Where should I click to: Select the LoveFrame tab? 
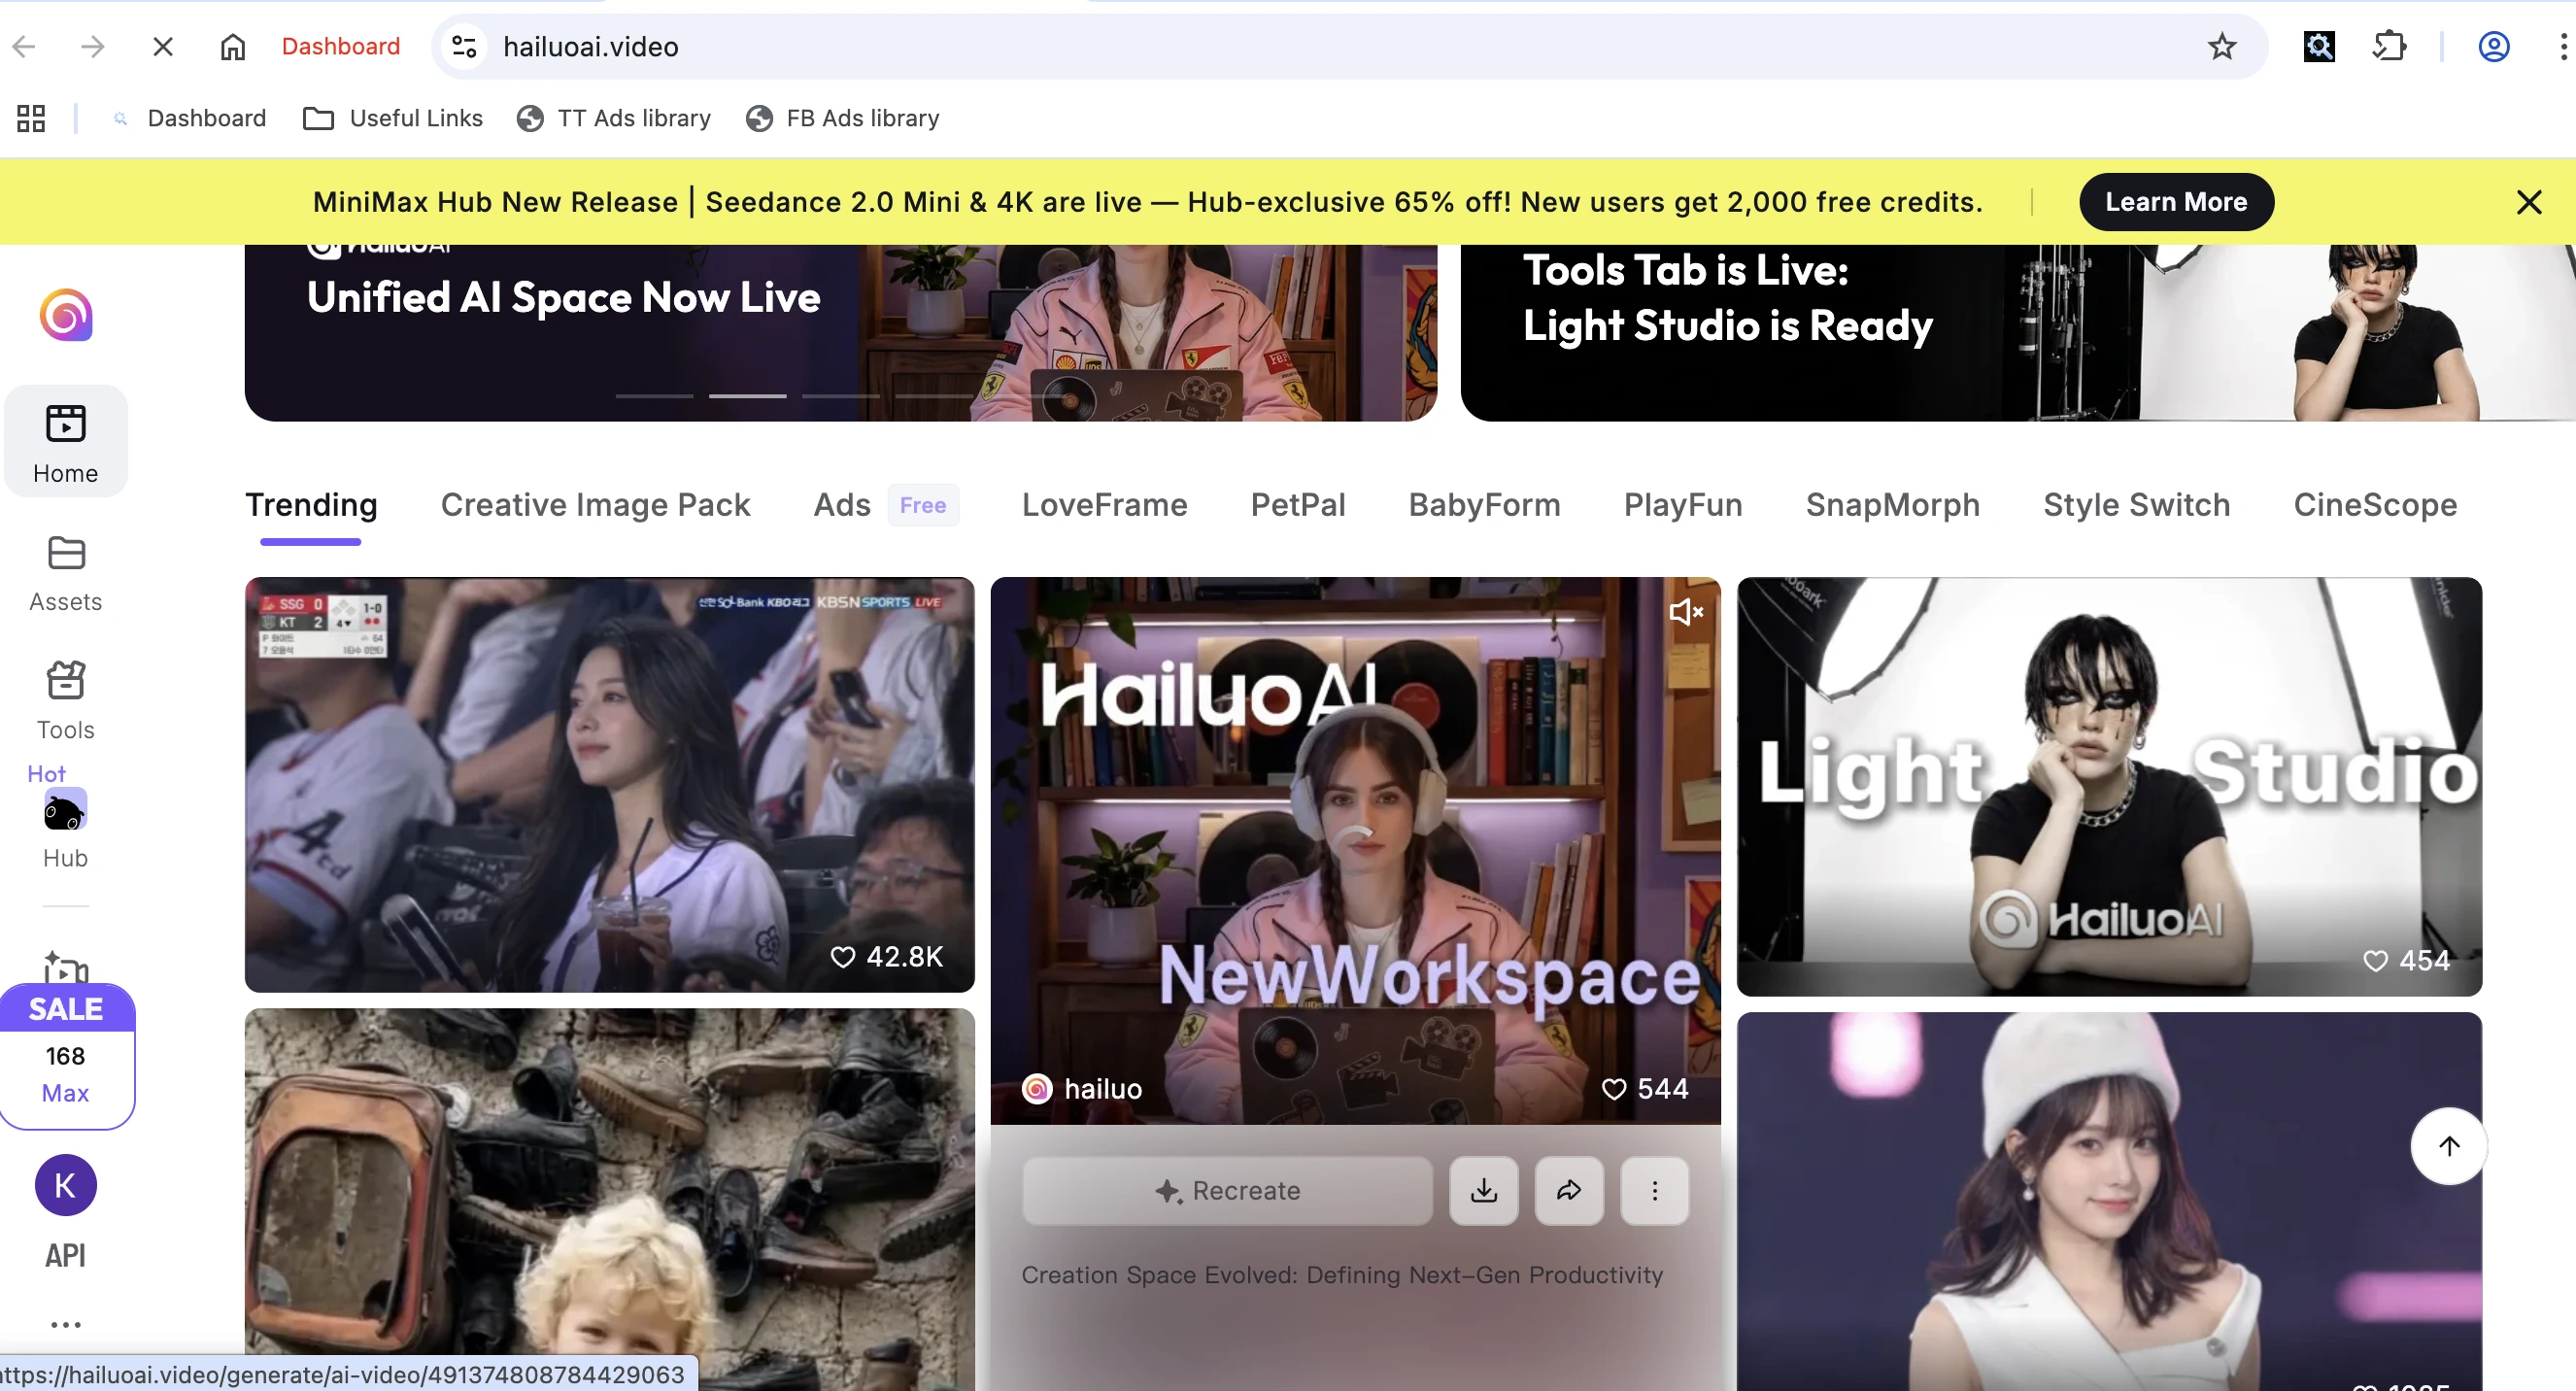coord(1104,505)
